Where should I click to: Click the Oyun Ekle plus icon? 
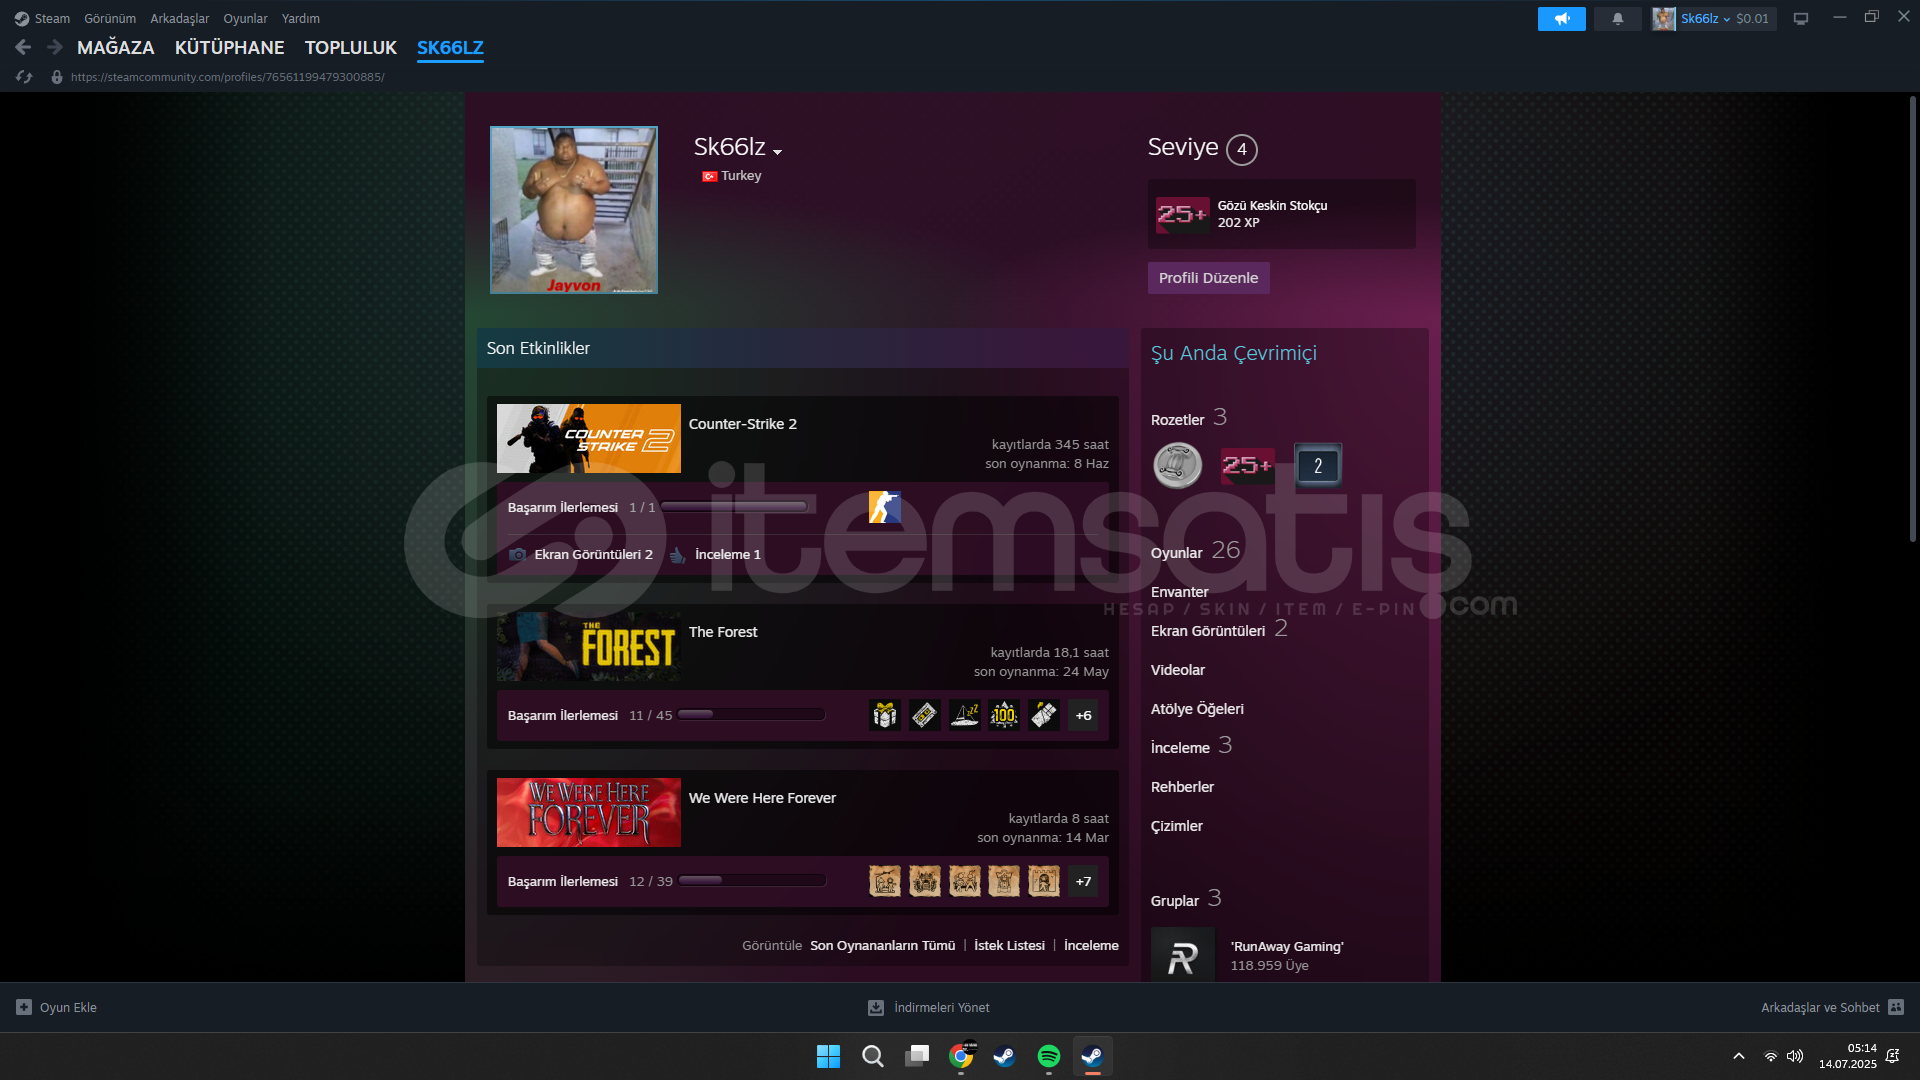point(24,1007)
